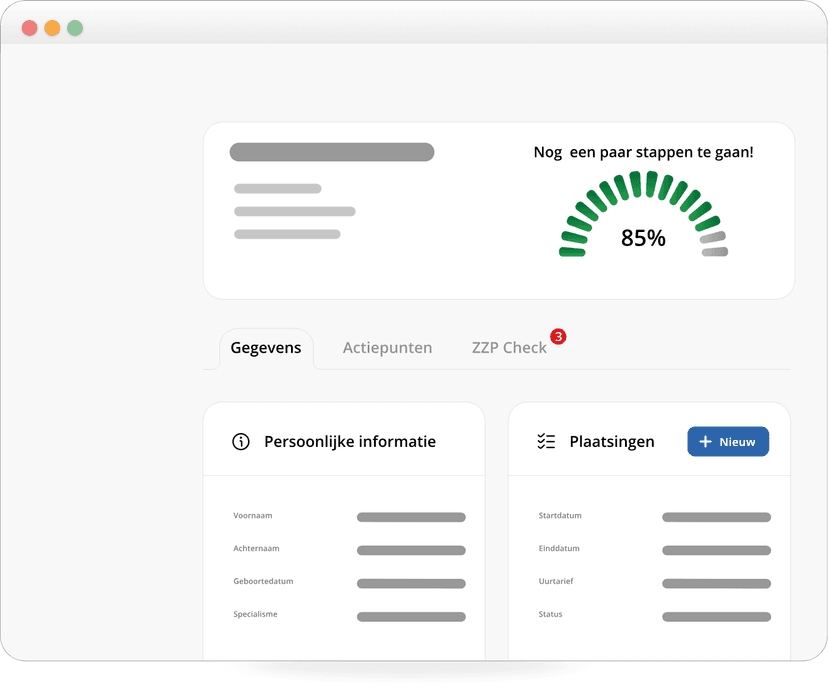828x689 pixels.
Task: Select the Status field under Plaatsingen
Action: (x=716, y=615)
